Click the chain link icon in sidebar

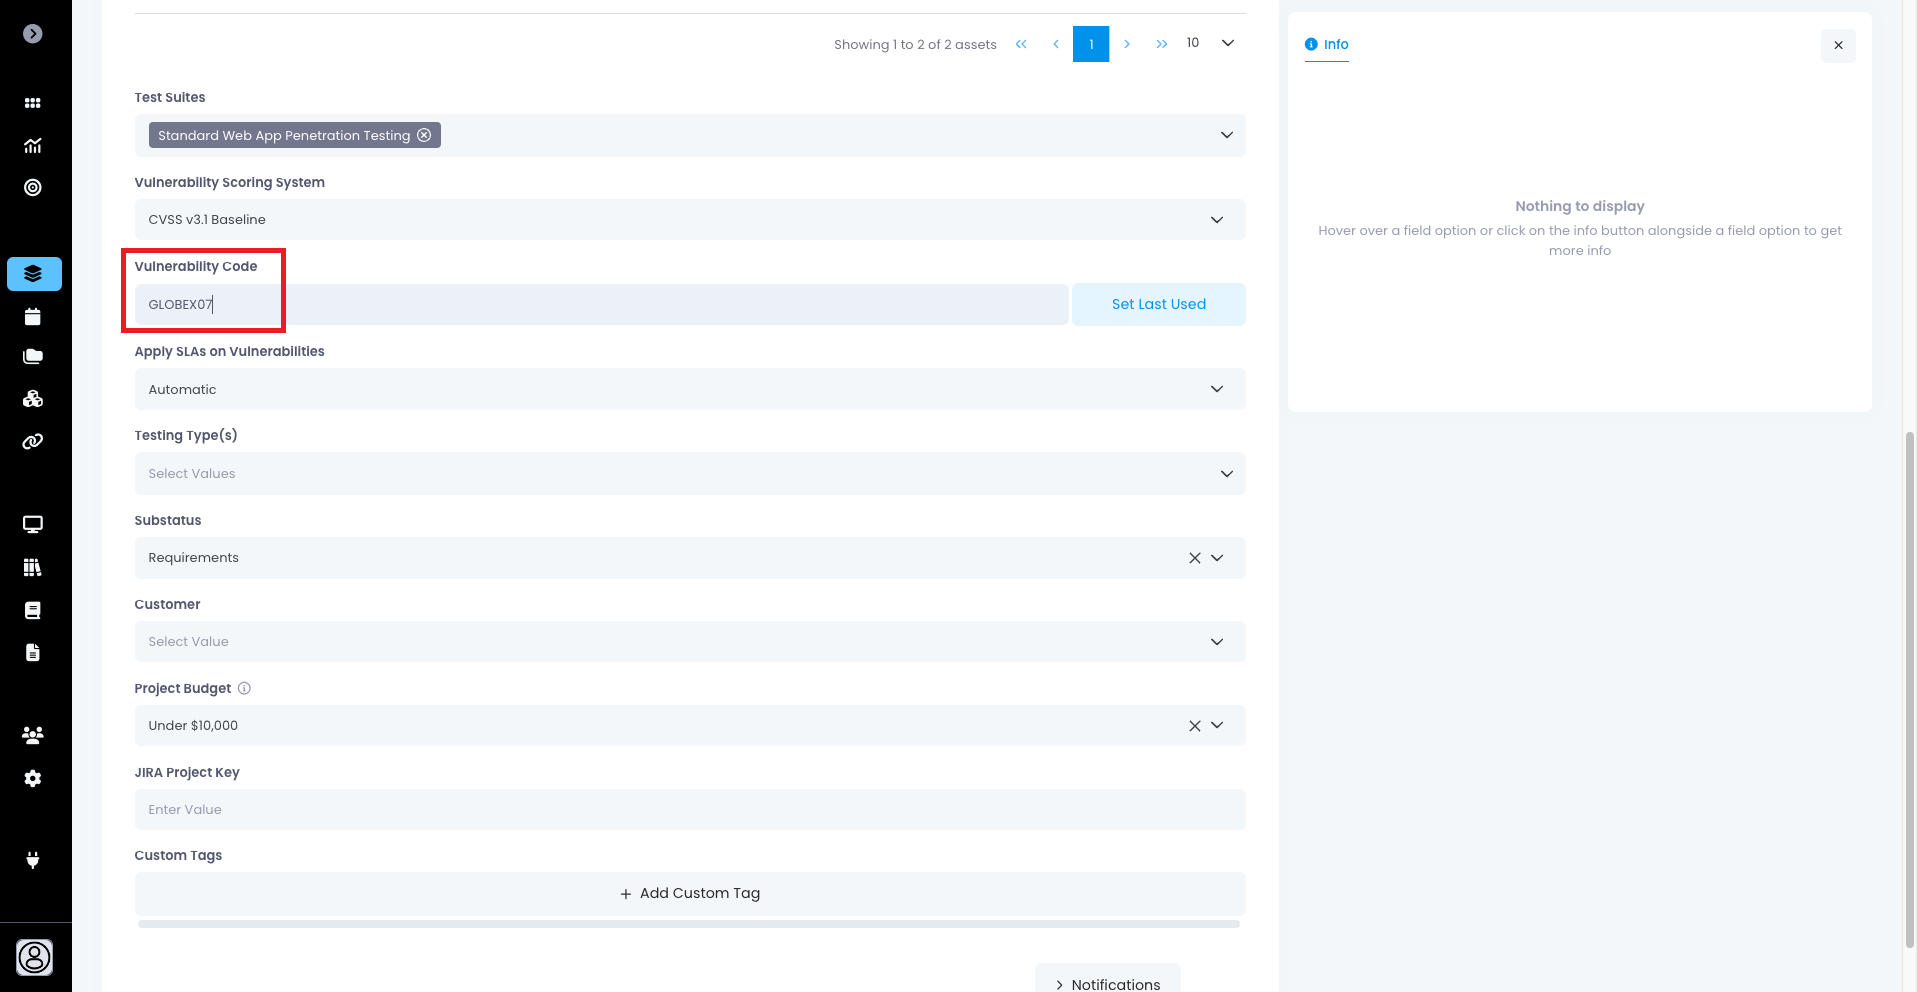click(33, 441)
